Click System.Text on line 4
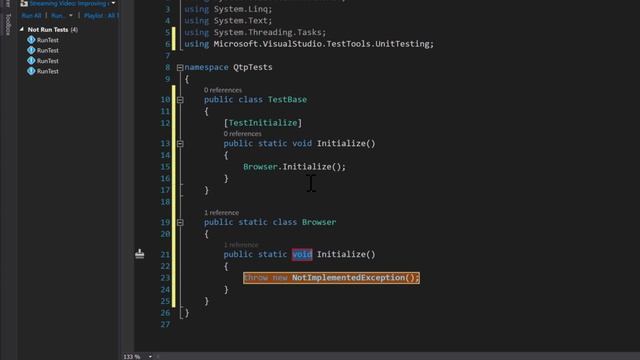Viewport: 640px width, 360px height. click(x=240, y=20)
